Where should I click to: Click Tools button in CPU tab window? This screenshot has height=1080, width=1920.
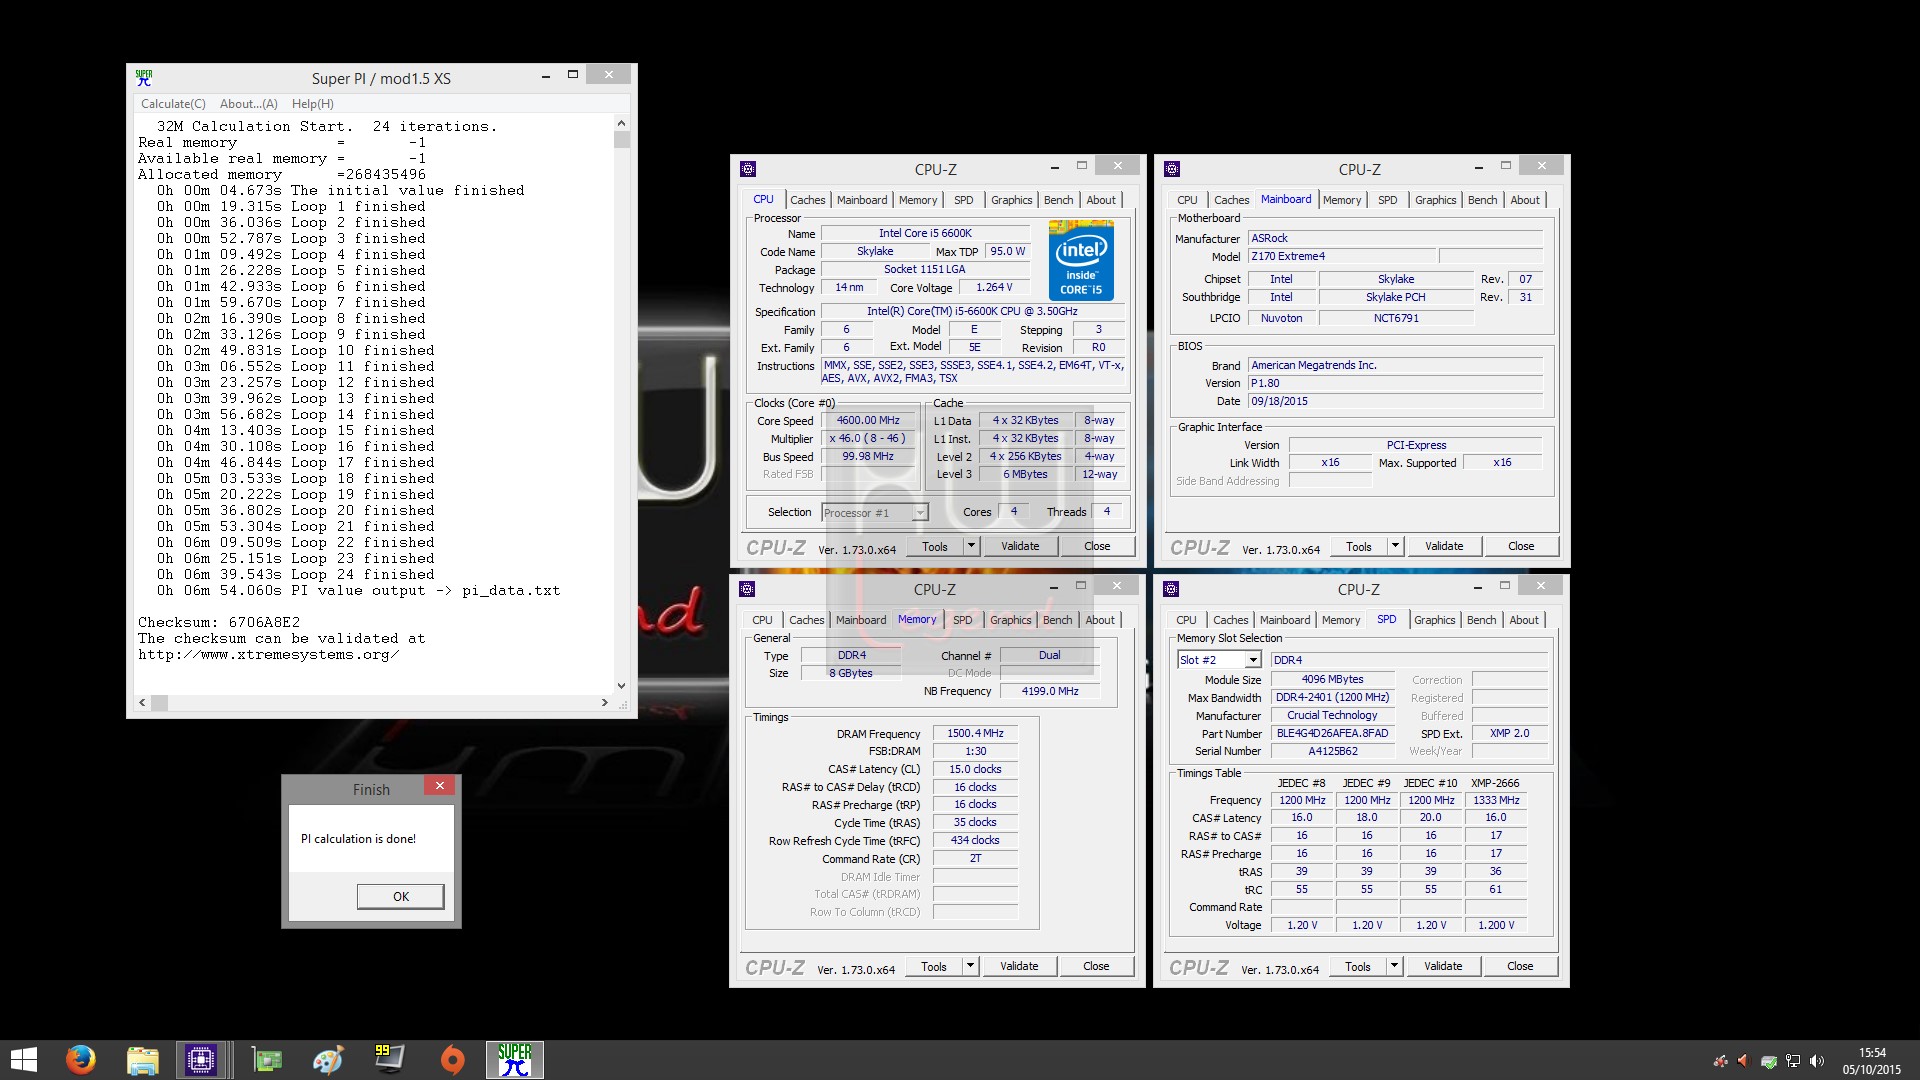(x=935, y=546)
